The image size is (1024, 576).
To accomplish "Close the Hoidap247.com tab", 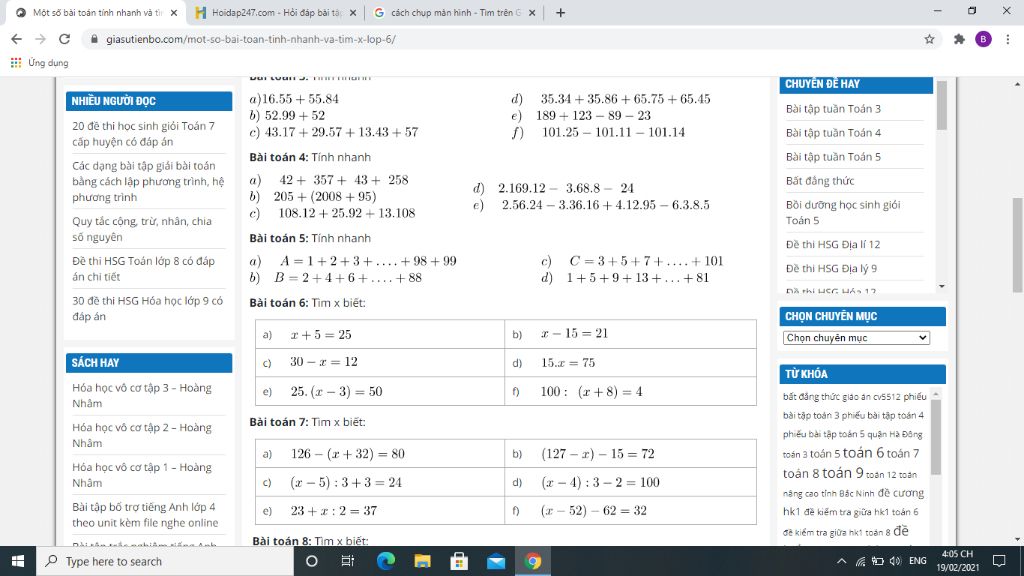I will coord(353,12).
